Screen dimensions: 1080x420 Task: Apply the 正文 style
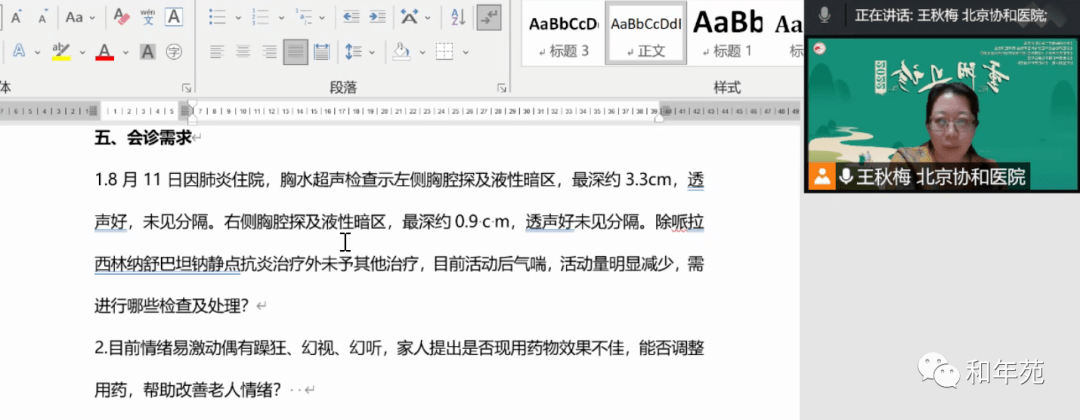(x=645, y=34)
